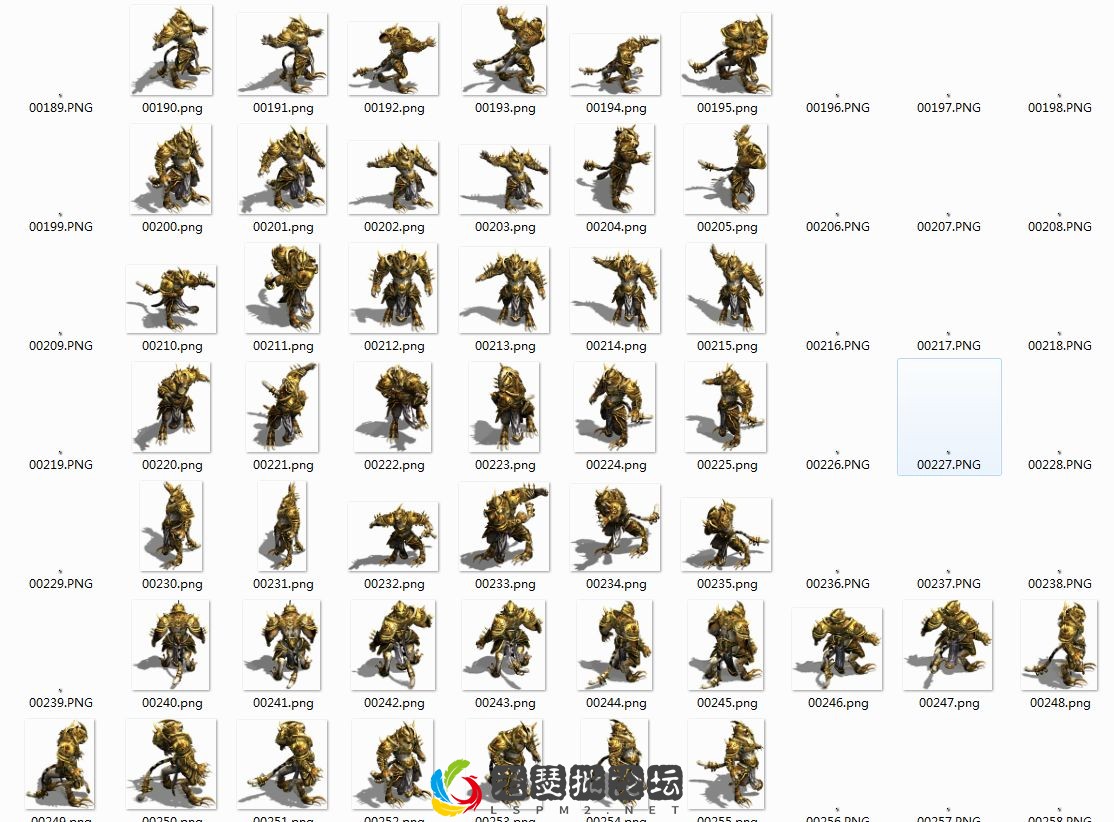
Task: Select the 00246.png thumbnail
Action: (x=837, y=649)
